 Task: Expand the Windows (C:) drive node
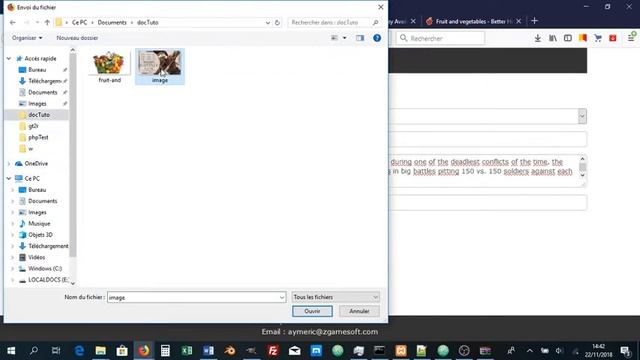click(x=12, y=269)
